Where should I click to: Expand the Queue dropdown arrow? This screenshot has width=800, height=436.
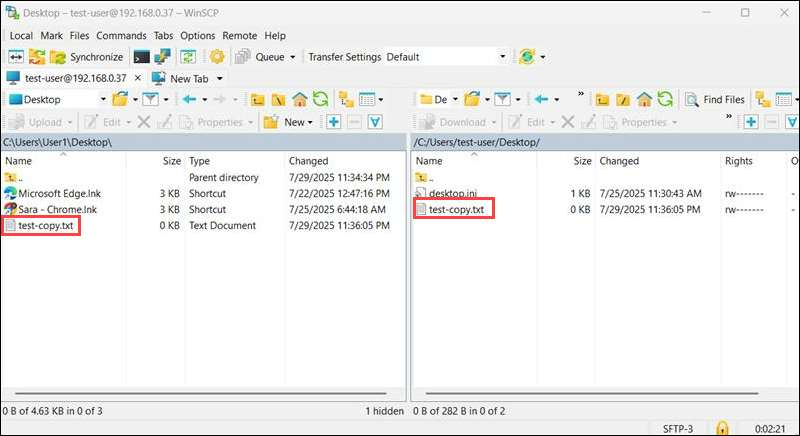[293, 57]
